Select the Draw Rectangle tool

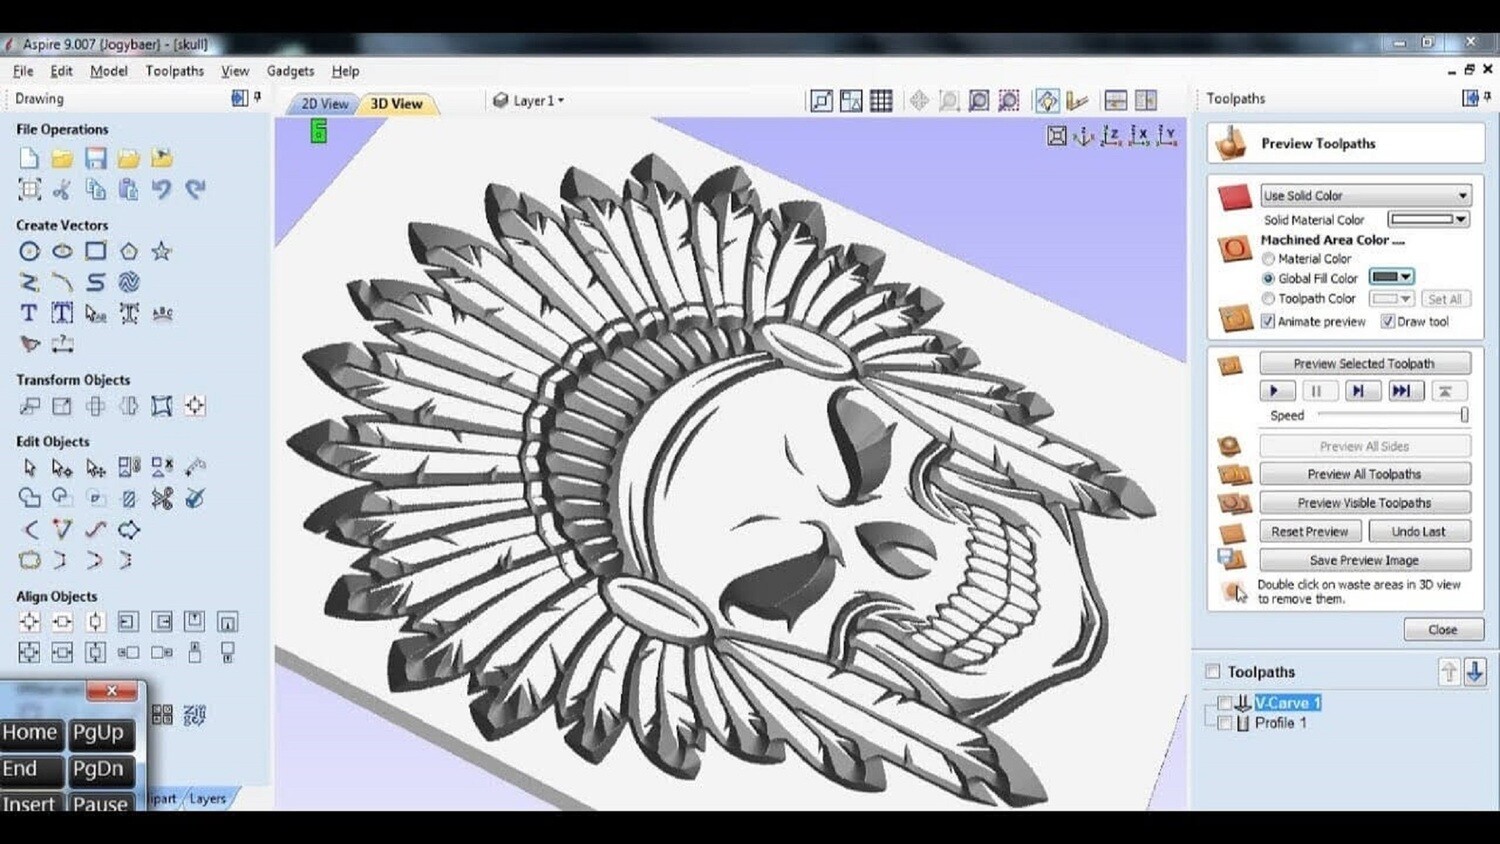tap(95, 252)
